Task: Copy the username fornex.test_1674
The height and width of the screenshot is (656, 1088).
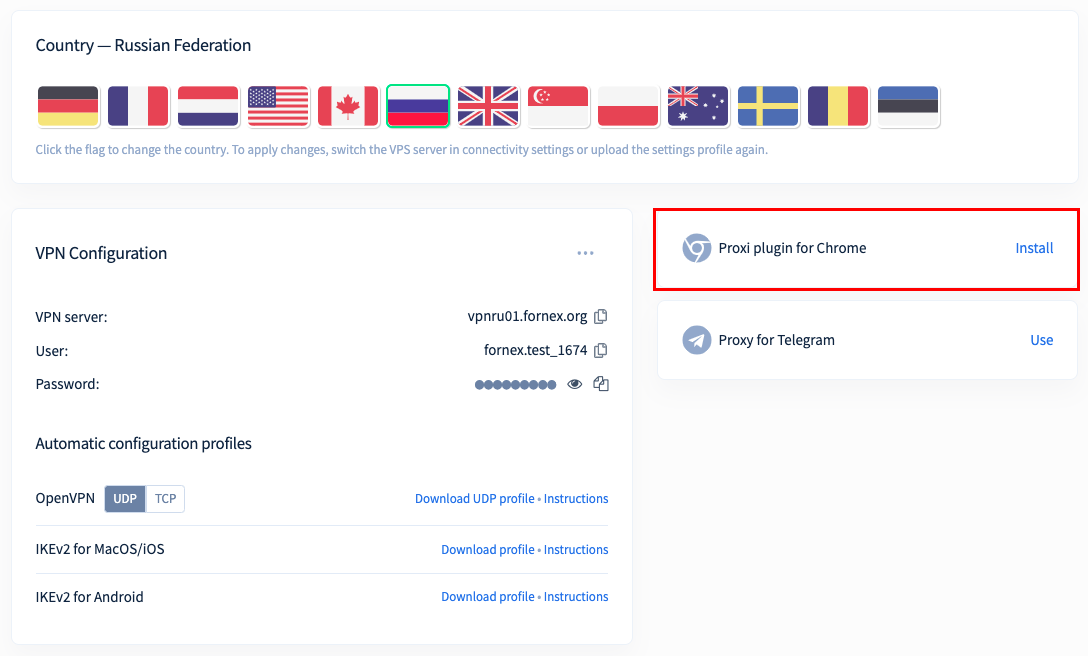Action: click(x=601, y=350)
